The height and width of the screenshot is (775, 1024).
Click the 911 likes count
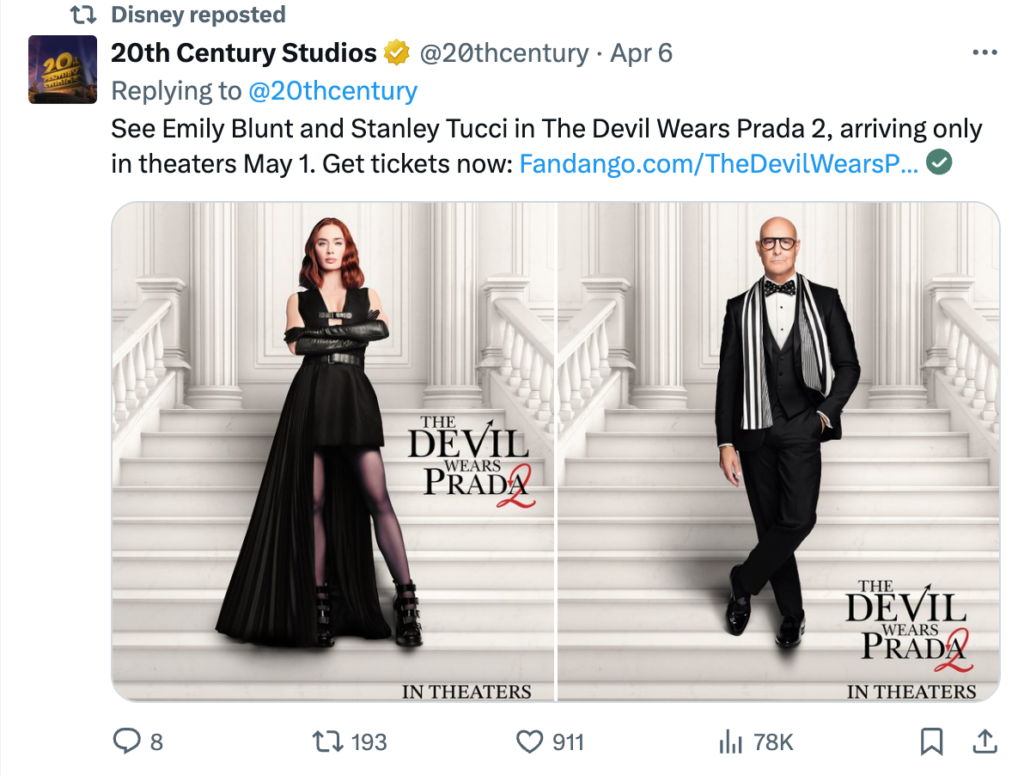(568, 742)
